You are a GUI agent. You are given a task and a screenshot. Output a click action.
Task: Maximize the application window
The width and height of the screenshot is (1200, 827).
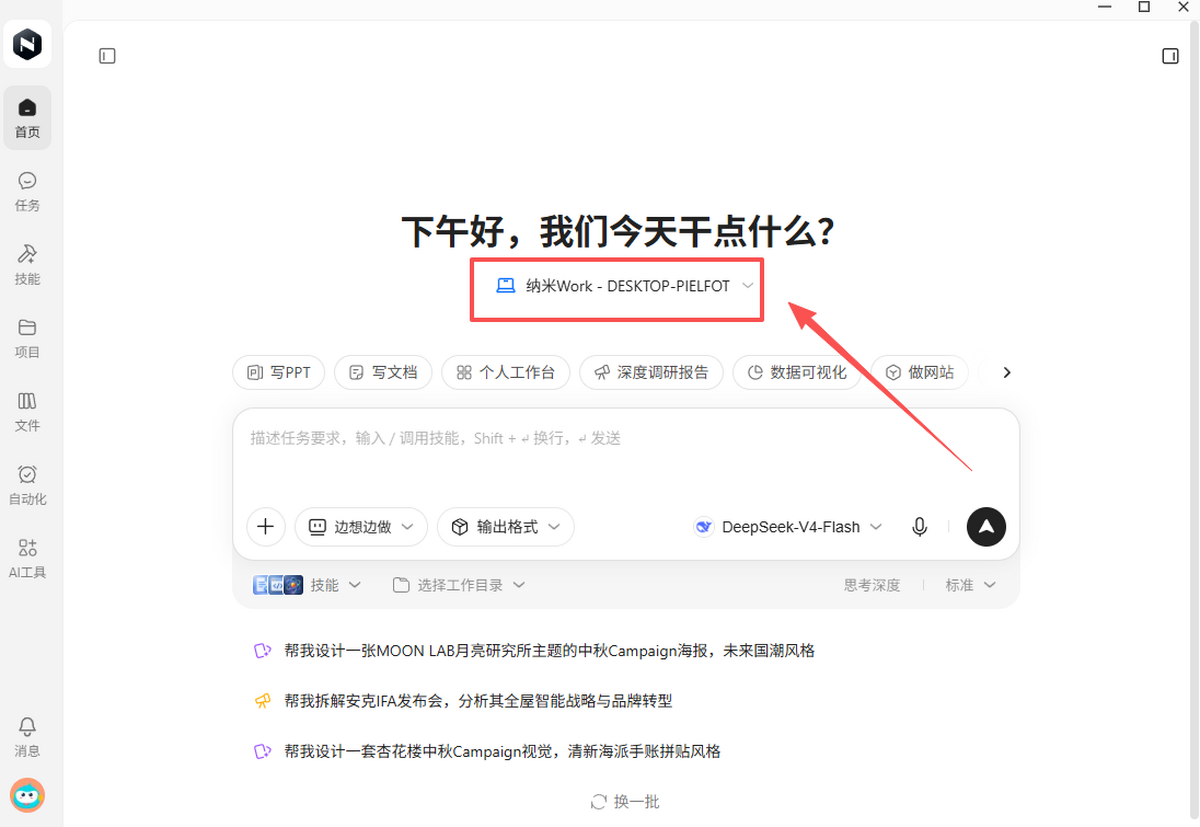[x=1144, y=7]
